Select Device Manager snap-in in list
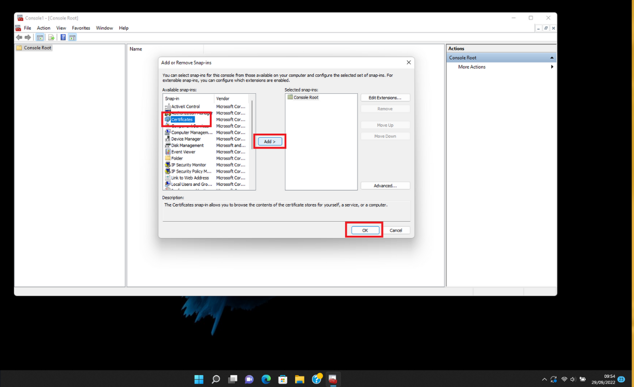 186,139
